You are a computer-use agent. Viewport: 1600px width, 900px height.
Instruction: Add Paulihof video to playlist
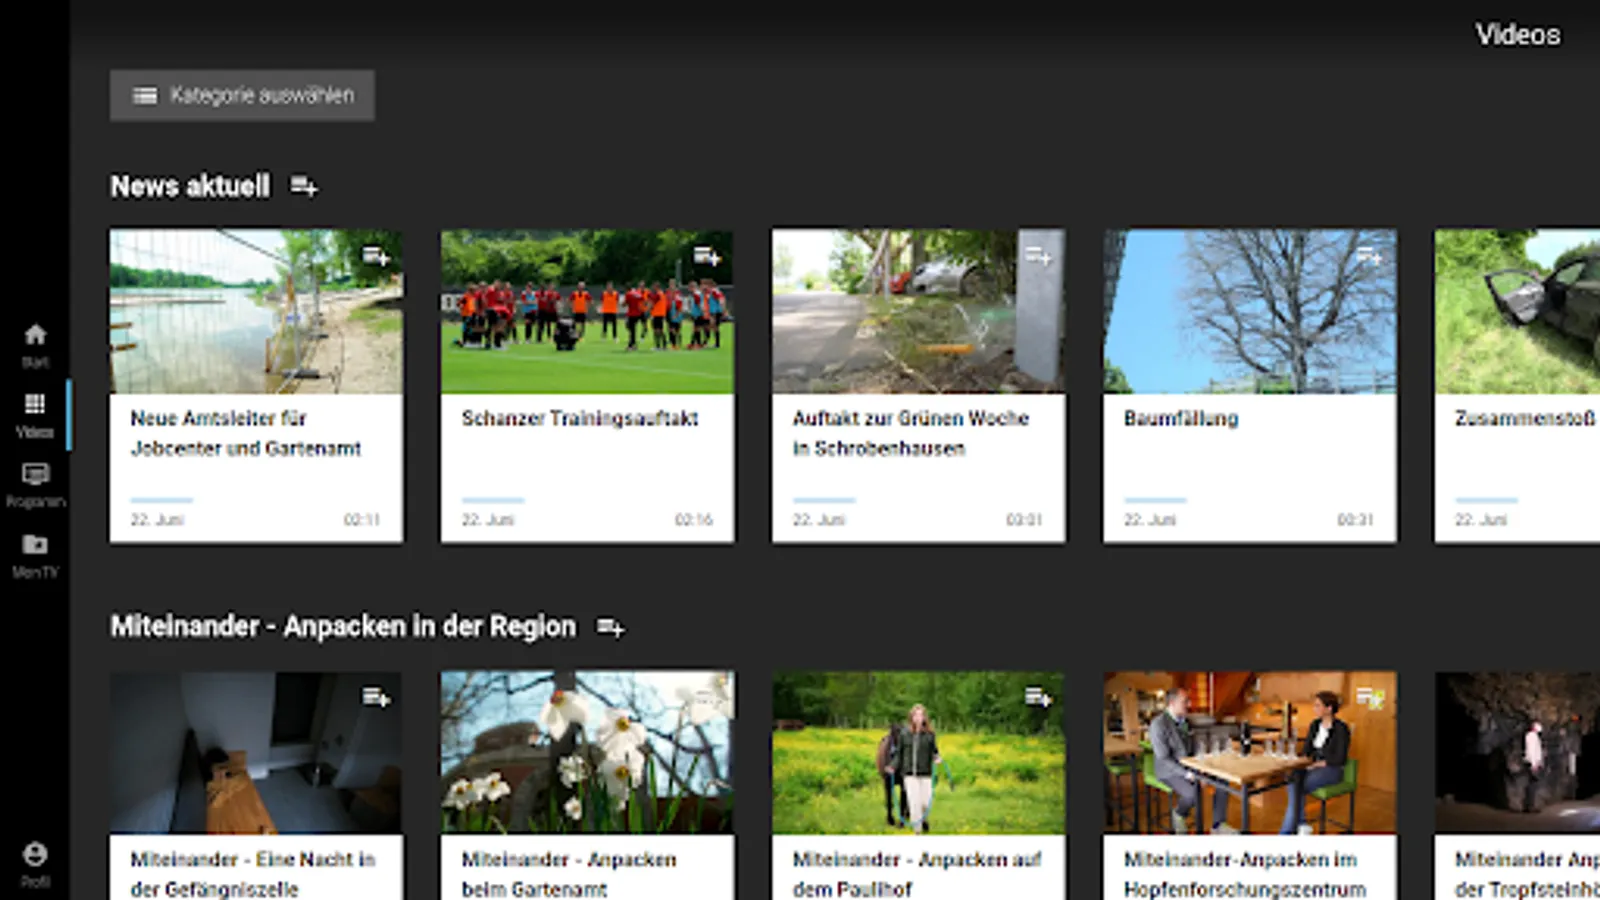pyautogui.click(x=1038, y=697)
